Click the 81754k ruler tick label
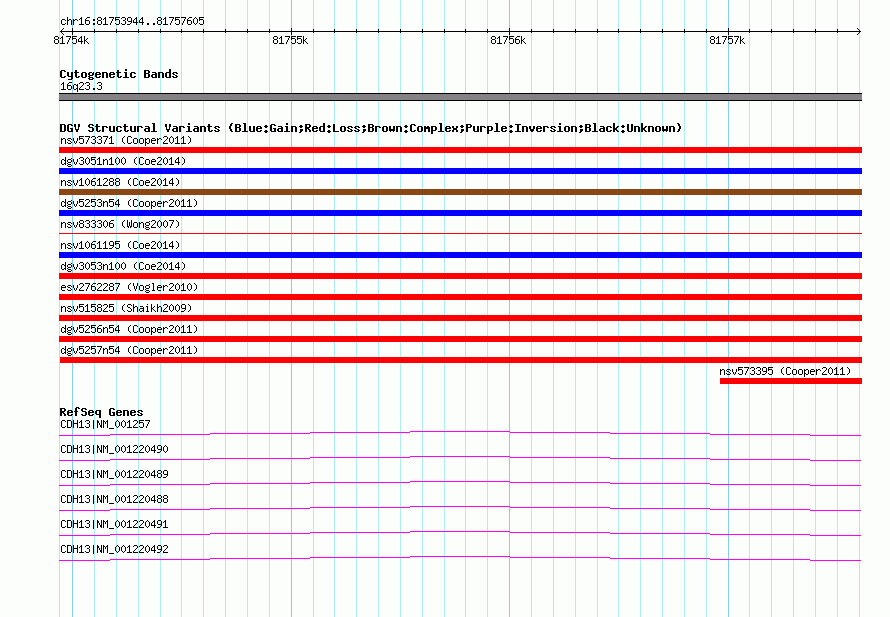This screenshot has width=890, height=617. [71, 40]
